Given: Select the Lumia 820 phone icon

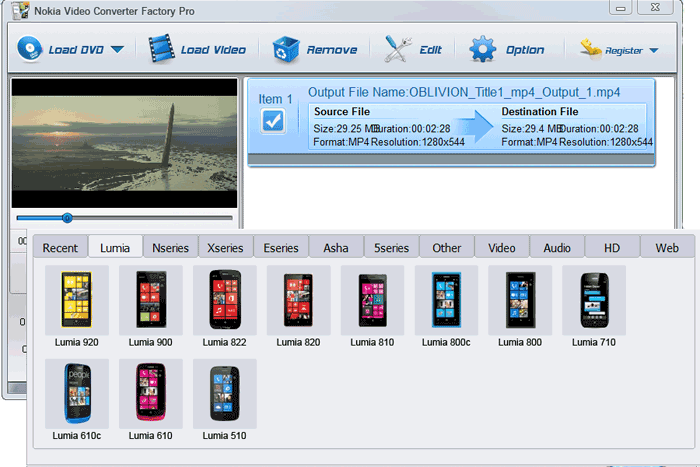Looking at the screenshot, I should (298, 300).
